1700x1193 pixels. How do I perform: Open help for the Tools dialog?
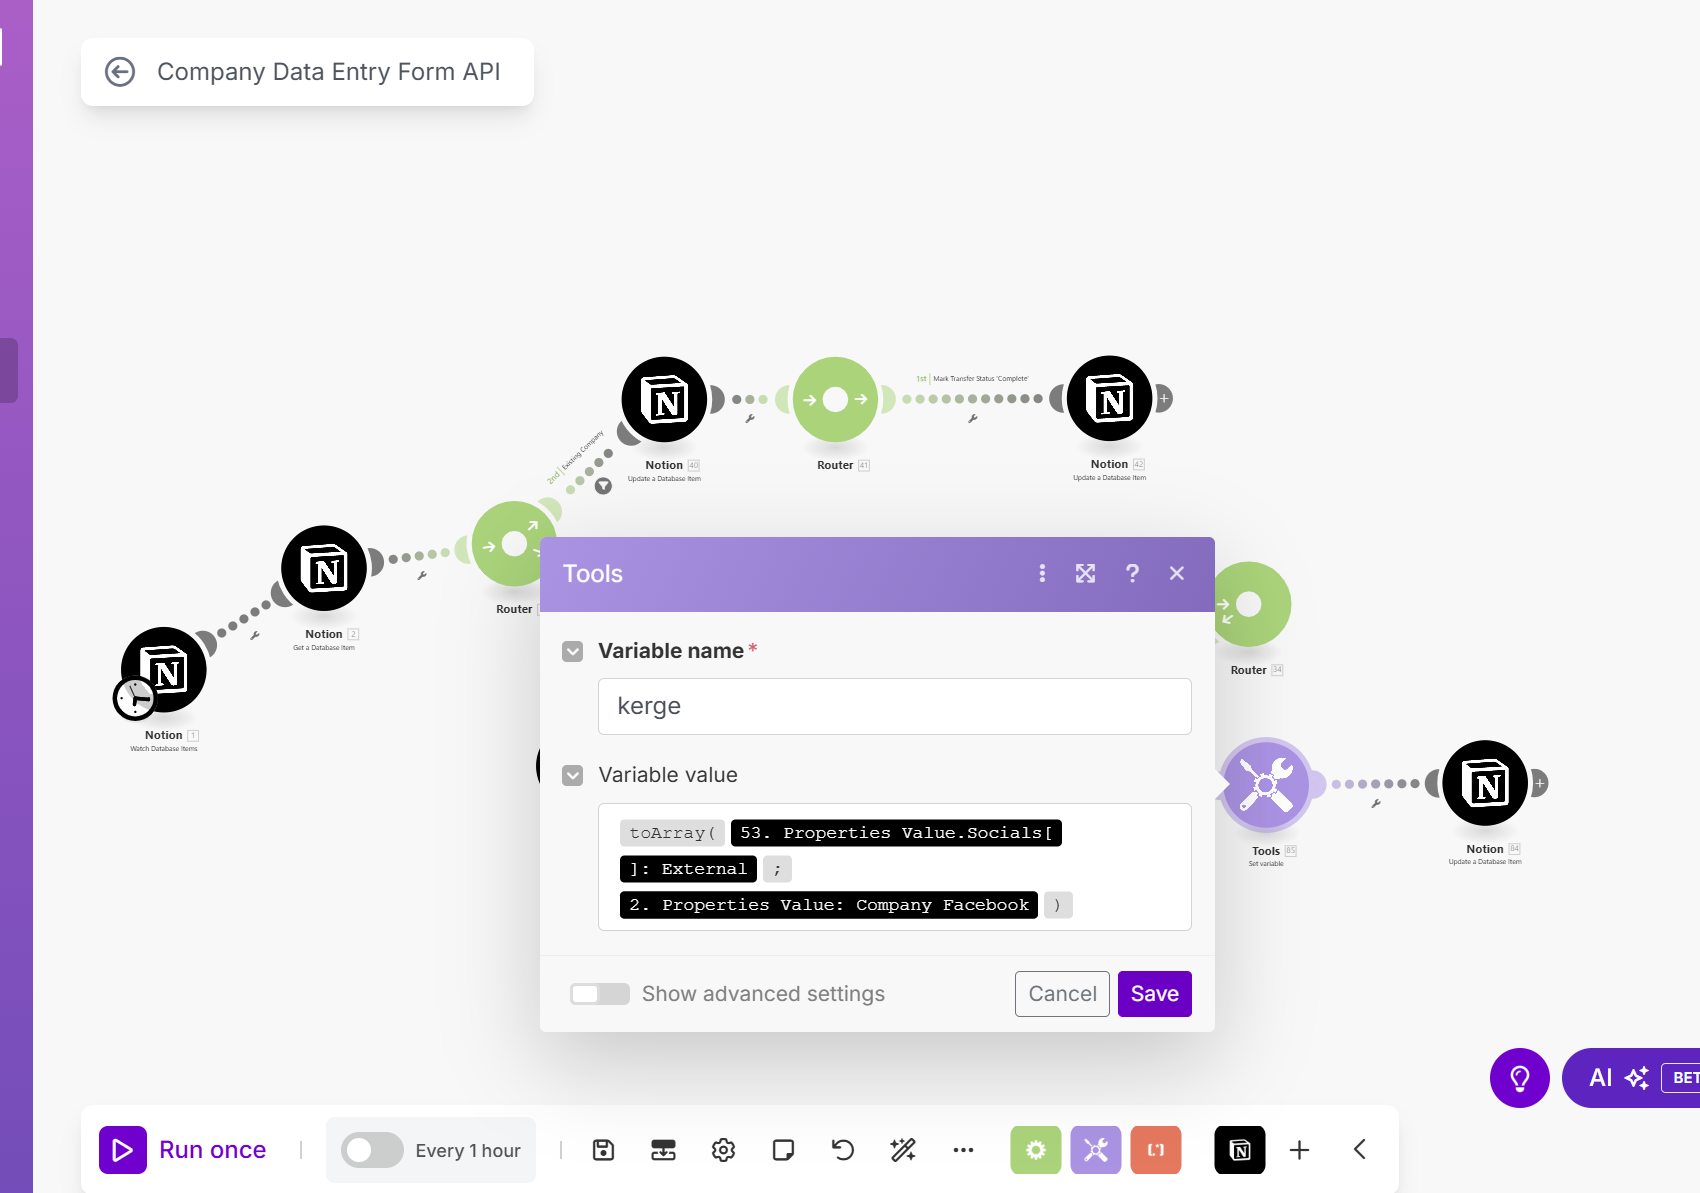(x=1132, y=573)
